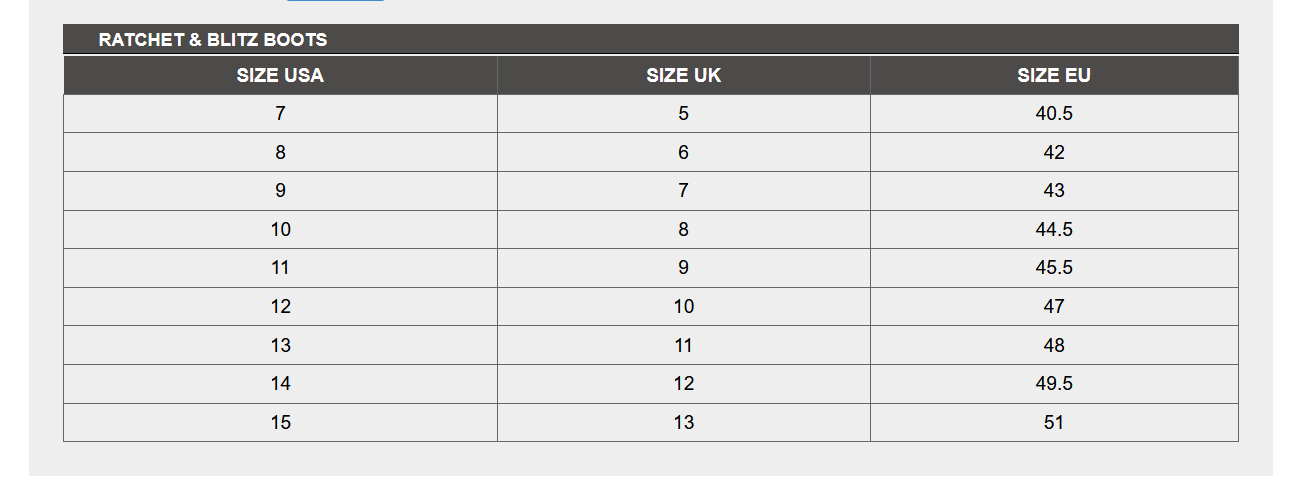Click the EU size 40.5 cell
Viewport: 1296px width, 488px height.
tap(1054, 114)
